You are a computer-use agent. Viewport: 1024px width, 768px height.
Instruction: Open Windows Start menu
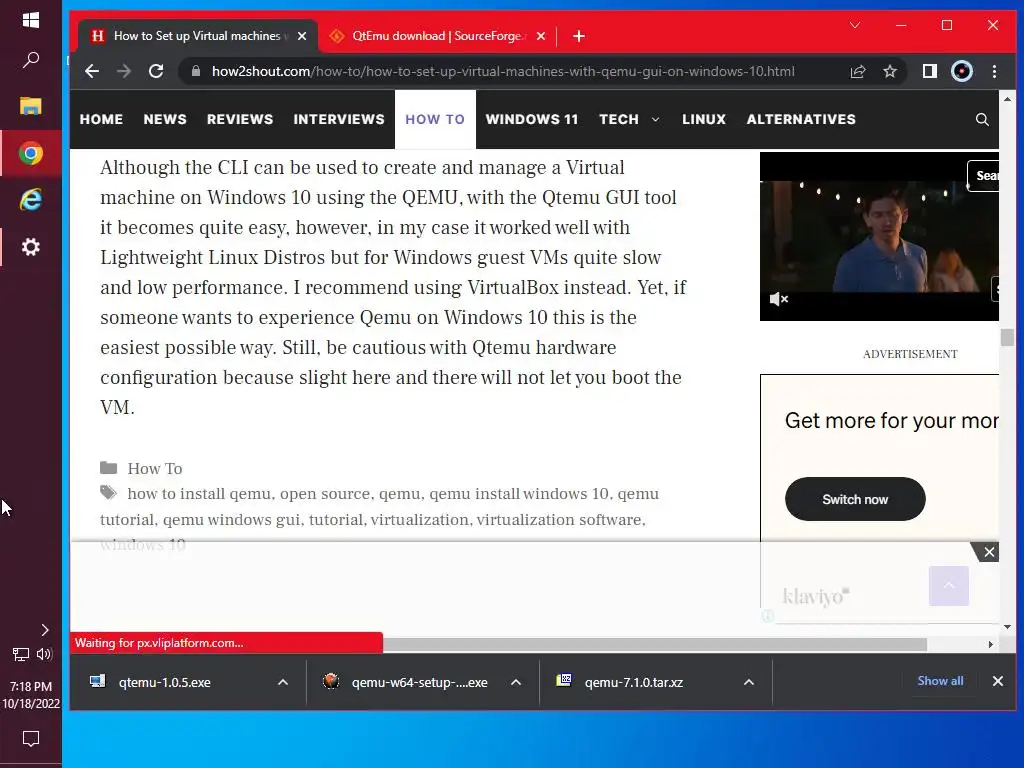pyautogui.click(x=31, y=20)
